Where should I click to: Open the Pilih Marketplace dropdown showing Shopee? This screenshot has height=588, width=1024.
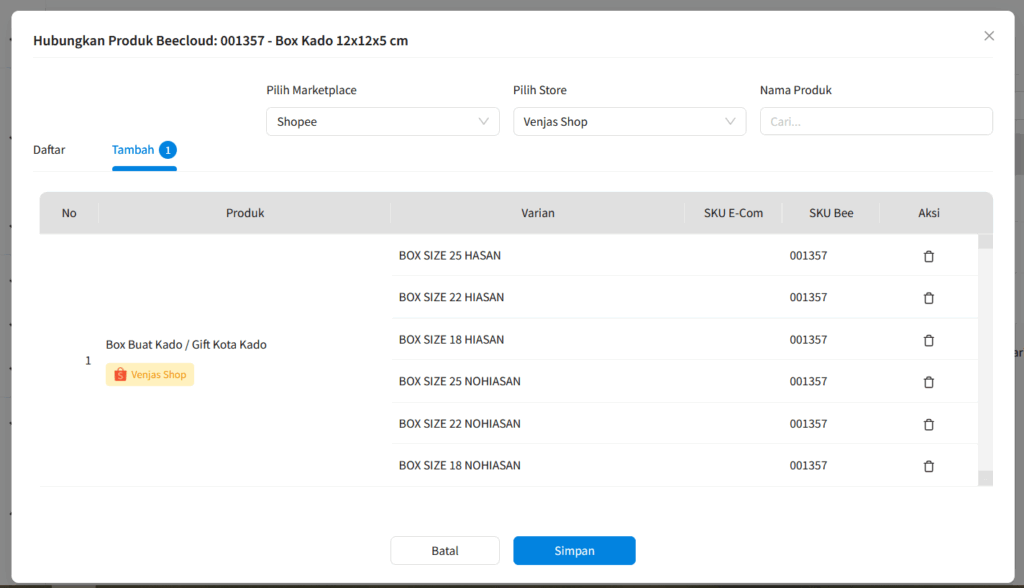[382, 121]
